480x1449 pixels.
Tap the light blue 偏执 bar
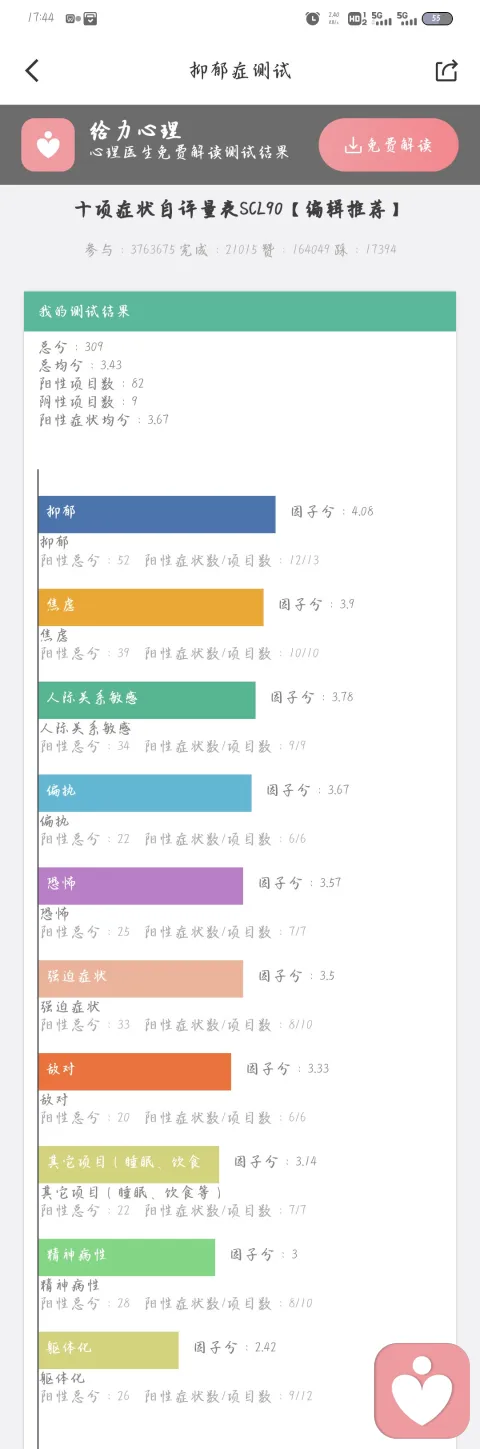[145, 793]
